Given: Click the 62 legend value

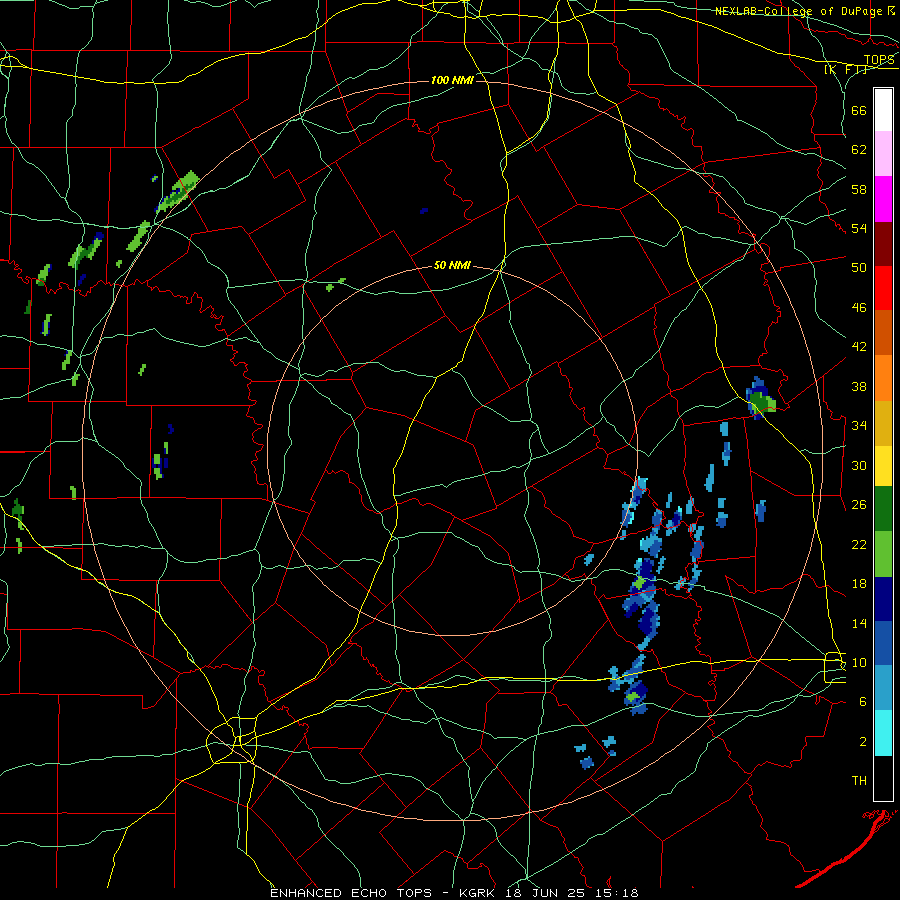Looking at the screenshot, I should pos(859,150).
